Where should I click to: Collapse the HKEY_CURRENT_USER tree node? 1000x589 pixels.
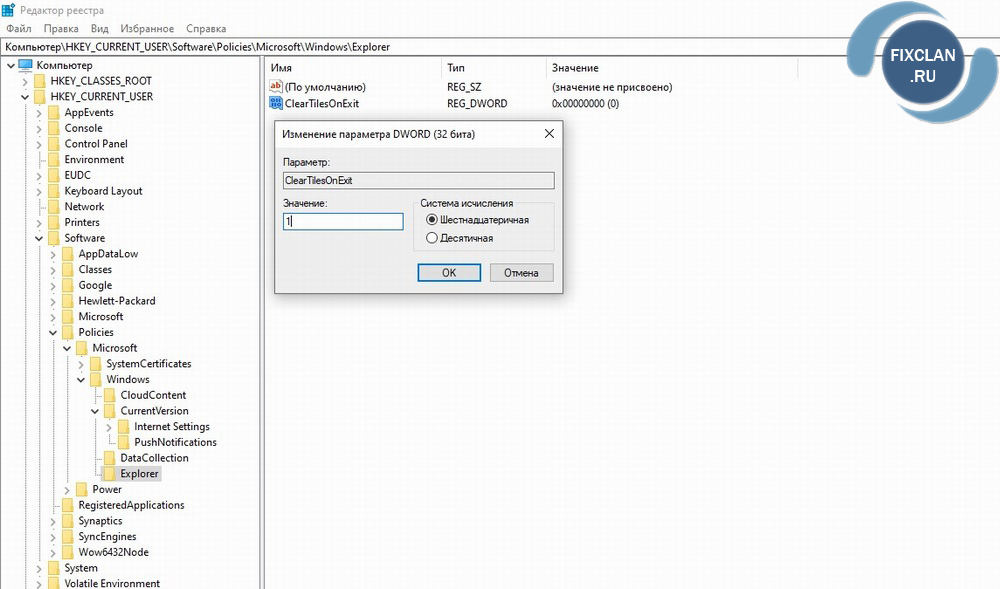click(25, 97)
